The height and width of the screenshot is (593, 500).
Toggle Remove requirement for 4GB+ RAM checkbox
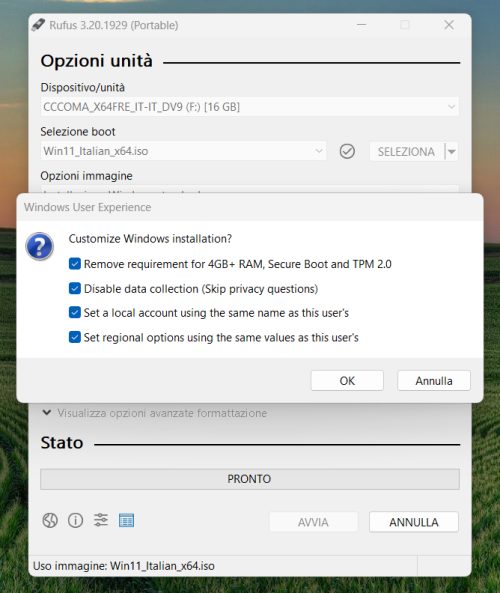click(75, 264)
